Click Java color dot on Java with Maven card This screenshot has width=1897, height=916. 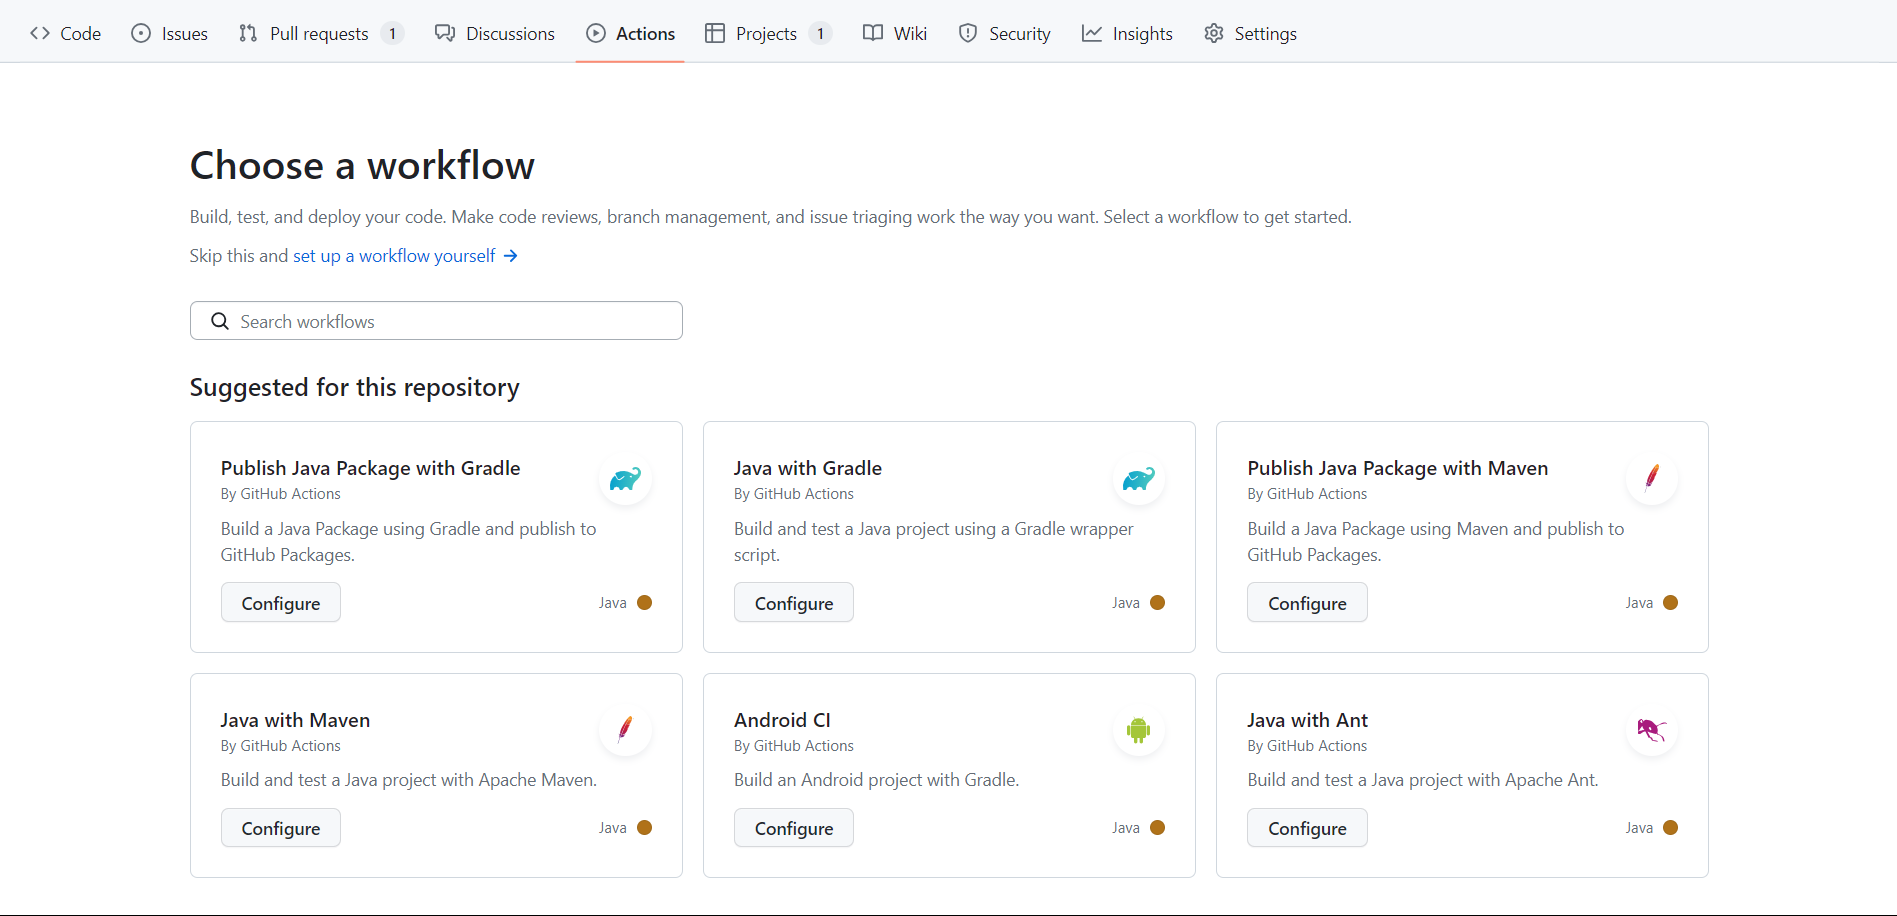(x=645, y=828)
